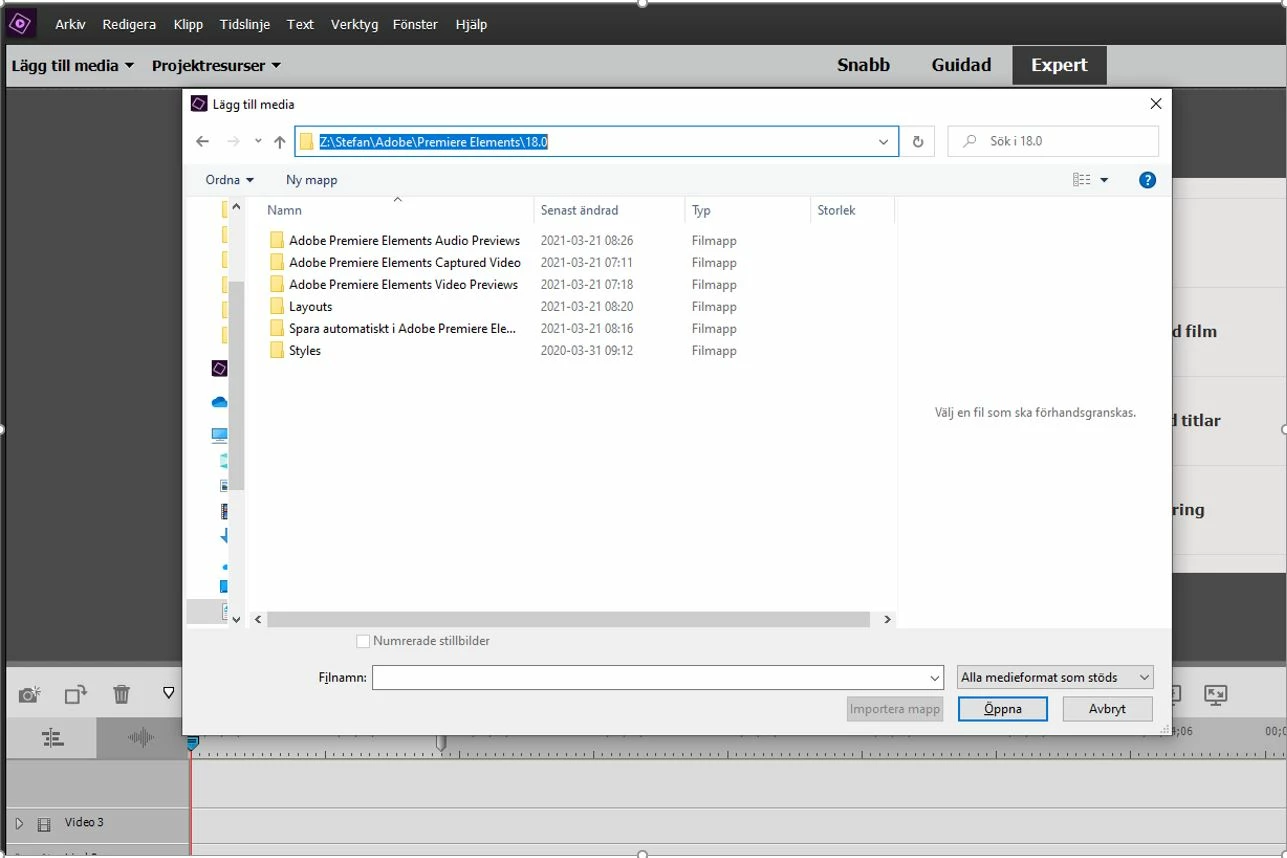Select the timeline track alignment view icon
Screen dimensions: 1287x858
[x=52, y=738]
